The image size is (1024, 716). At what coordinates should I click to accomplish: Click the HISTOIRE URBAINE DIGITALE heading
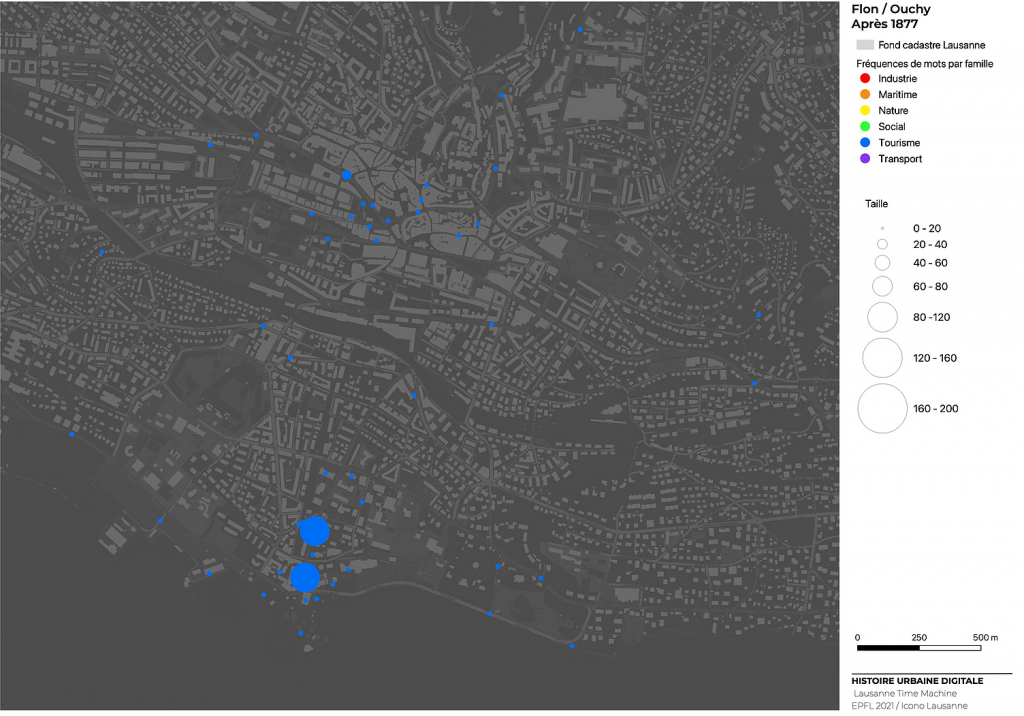tap(917, 681)
